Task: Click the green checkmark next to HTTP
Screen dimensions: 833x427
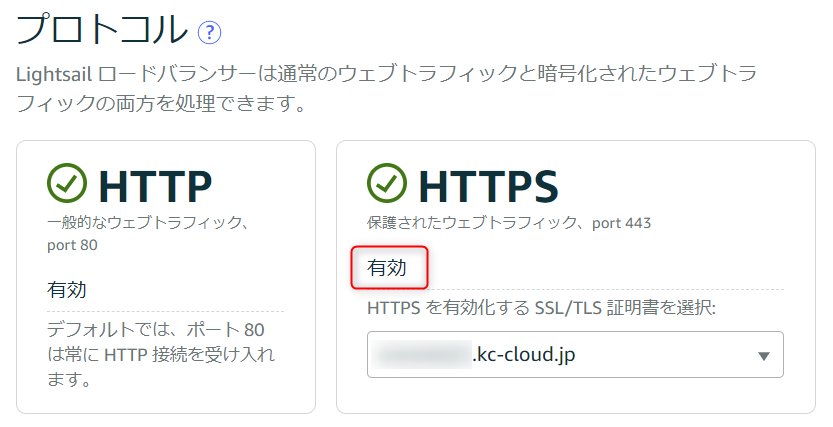Action: coord(67,183)
